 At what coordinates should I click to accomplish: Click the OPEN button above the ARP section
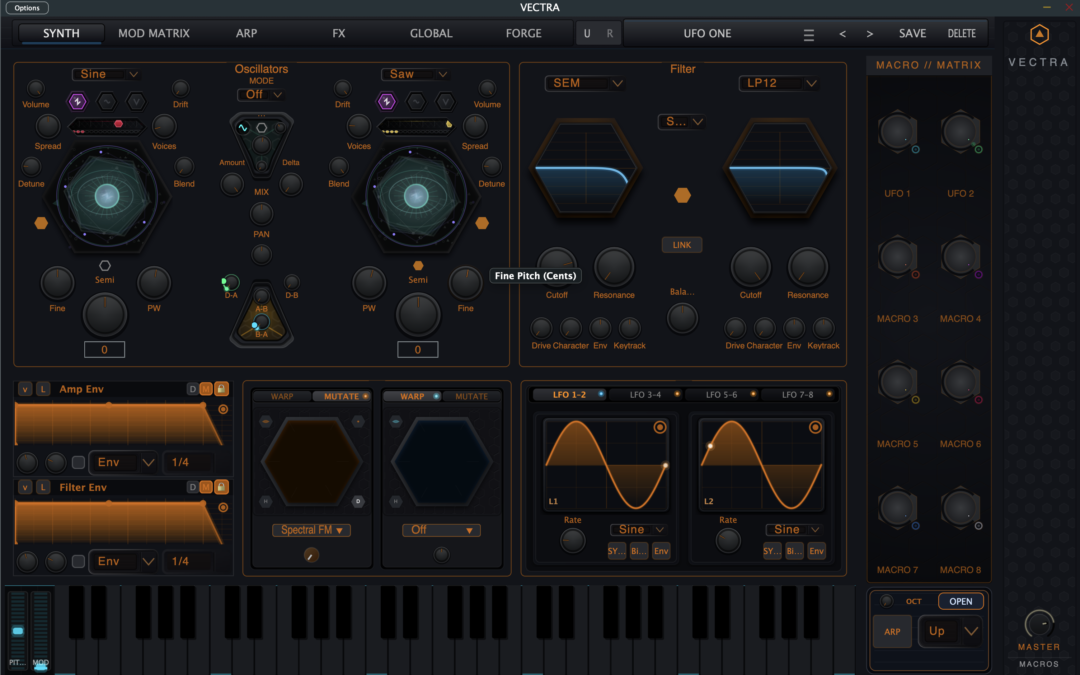961,601
